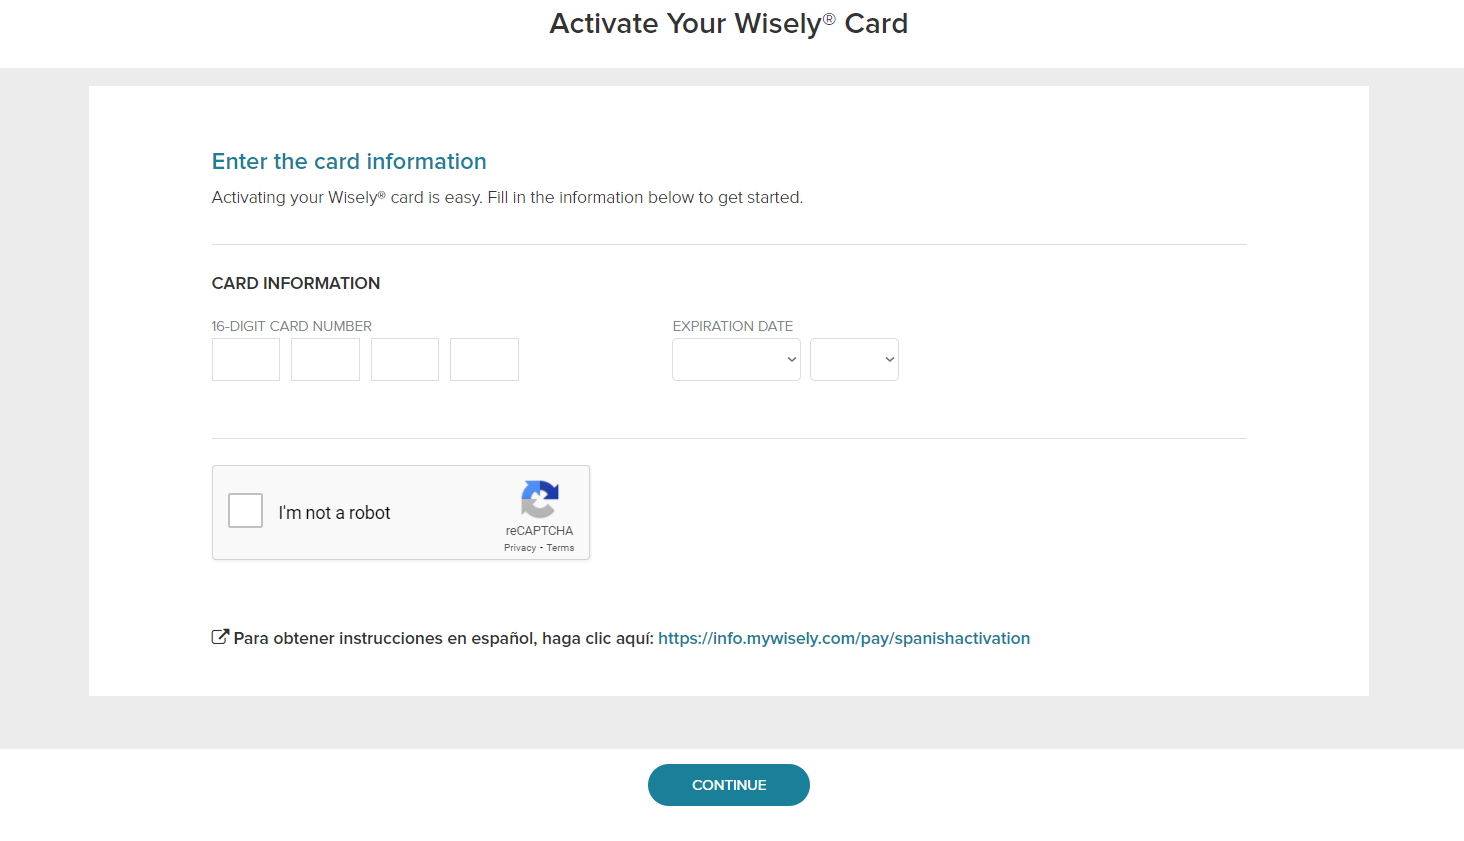
Task: Open the expiration year dropdown
Action: (854, 359)
